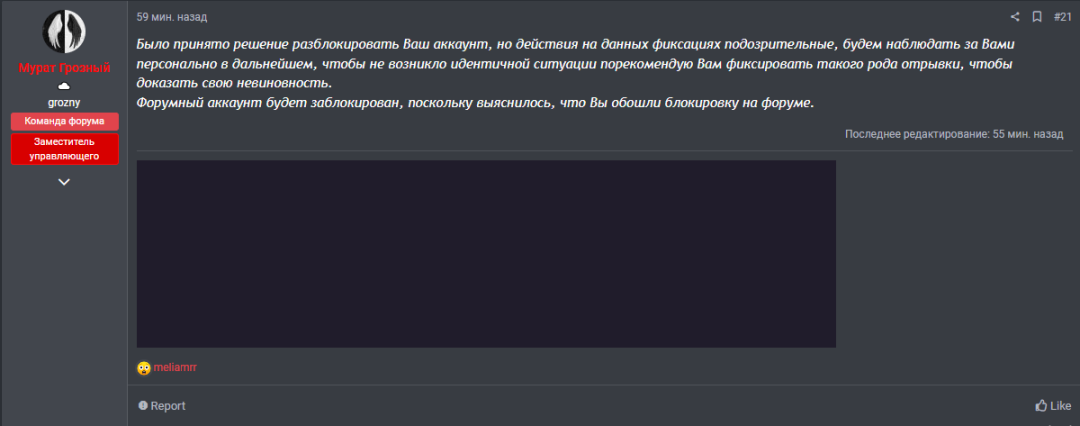1080x426 pixels.
Task: Open the Мурат Грозный avatar image
Action: tap(64, 32)
